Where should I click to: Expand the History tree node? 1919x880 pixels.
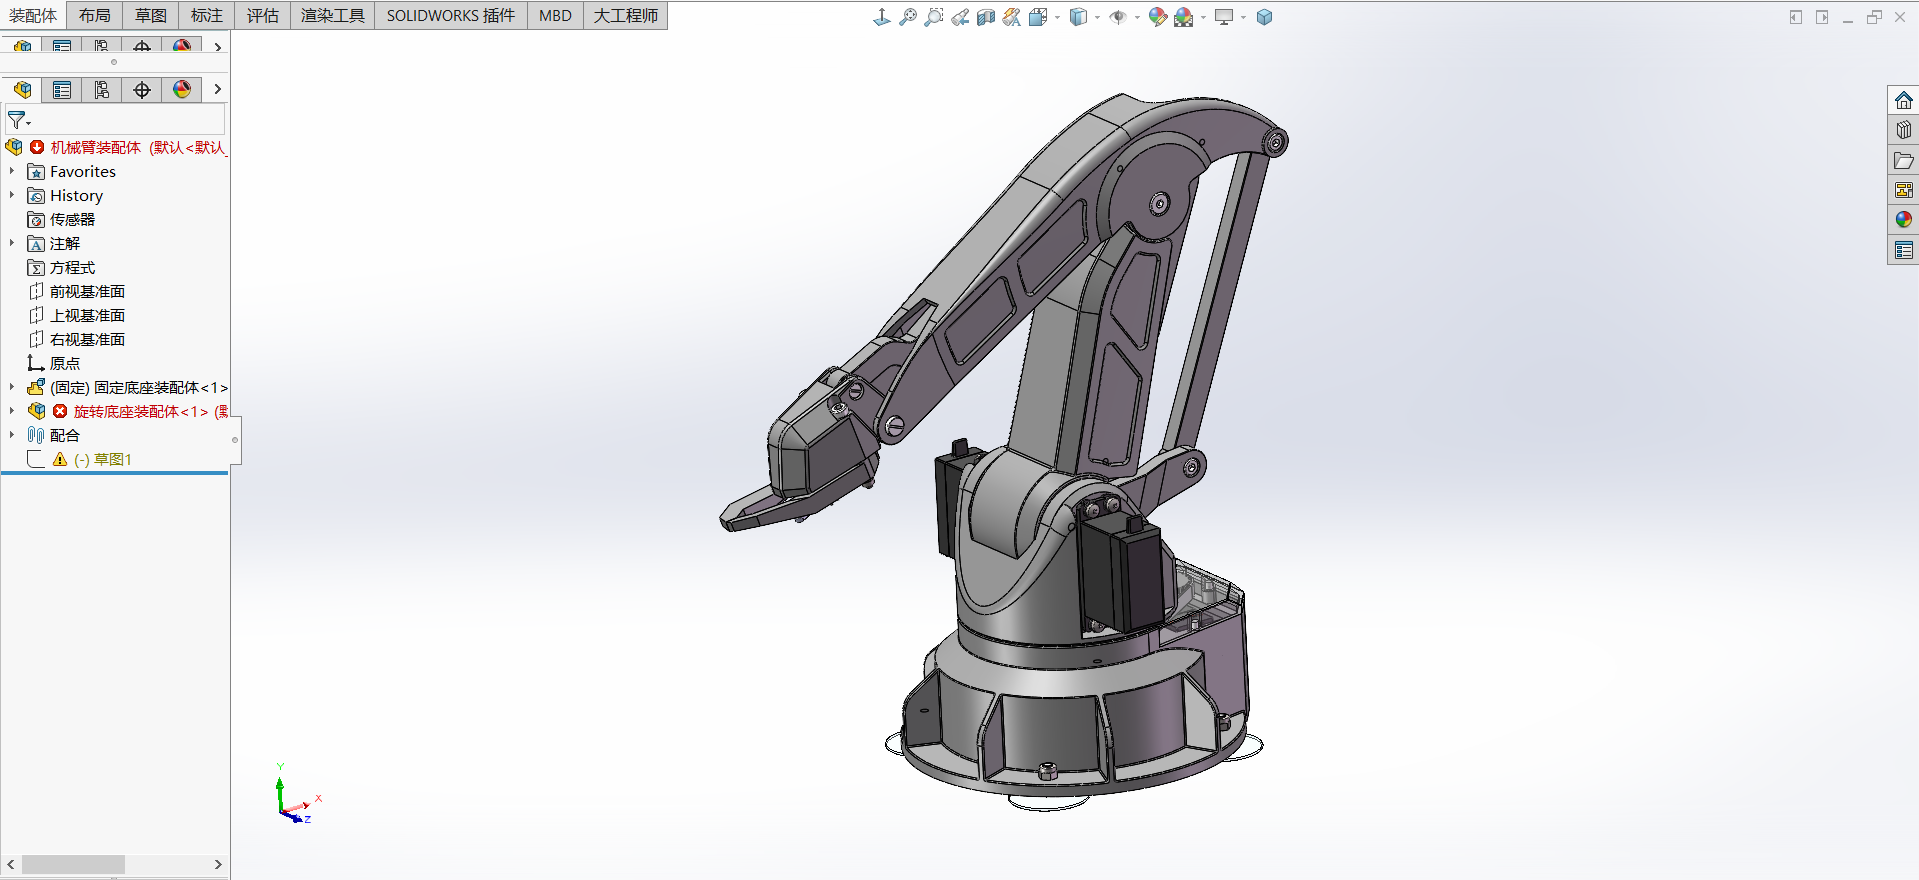point(12,196)
